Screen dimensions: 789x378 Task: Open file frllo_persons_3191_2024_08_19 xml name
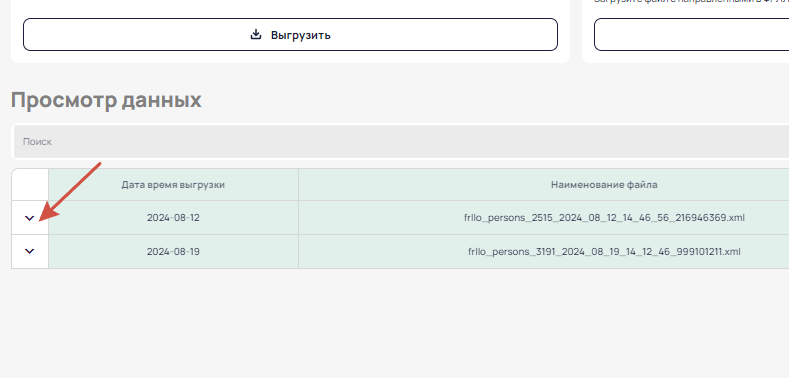(604, 251)
